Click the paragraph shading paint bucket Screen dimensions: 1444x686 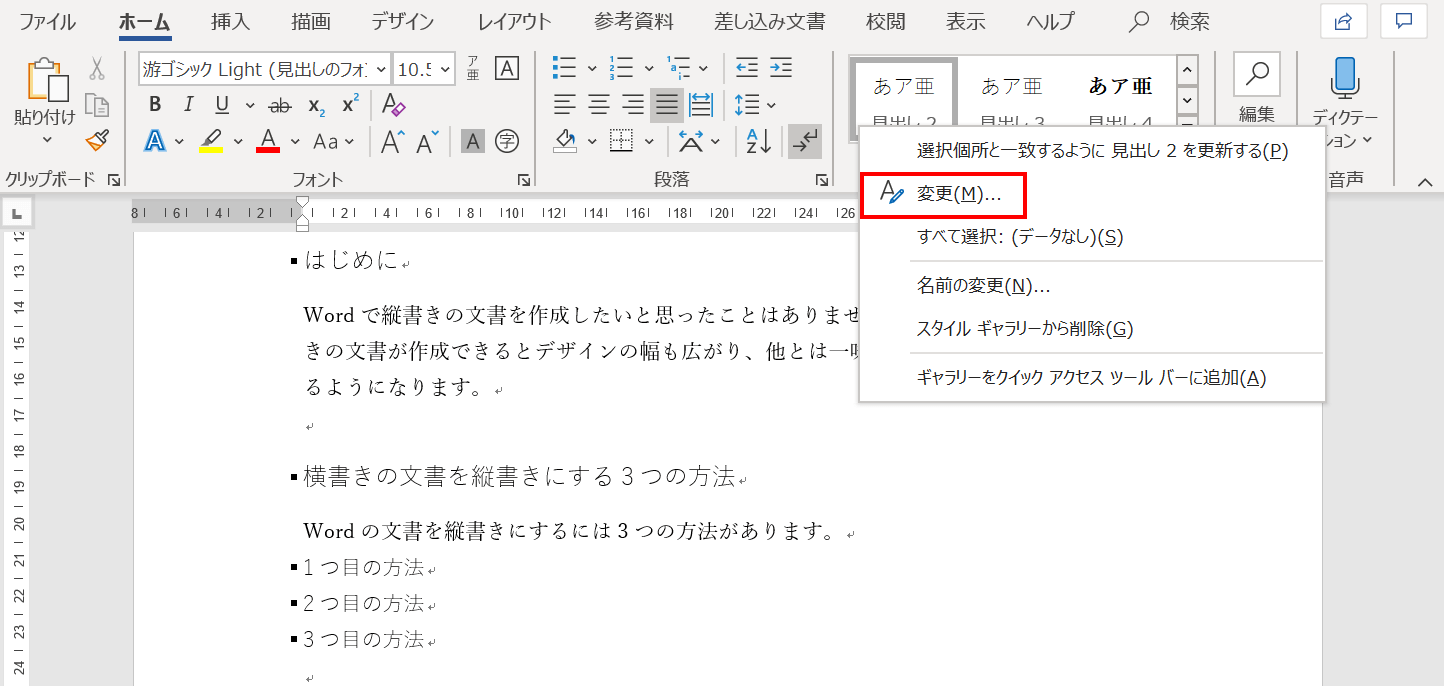[x=566, y=141]
